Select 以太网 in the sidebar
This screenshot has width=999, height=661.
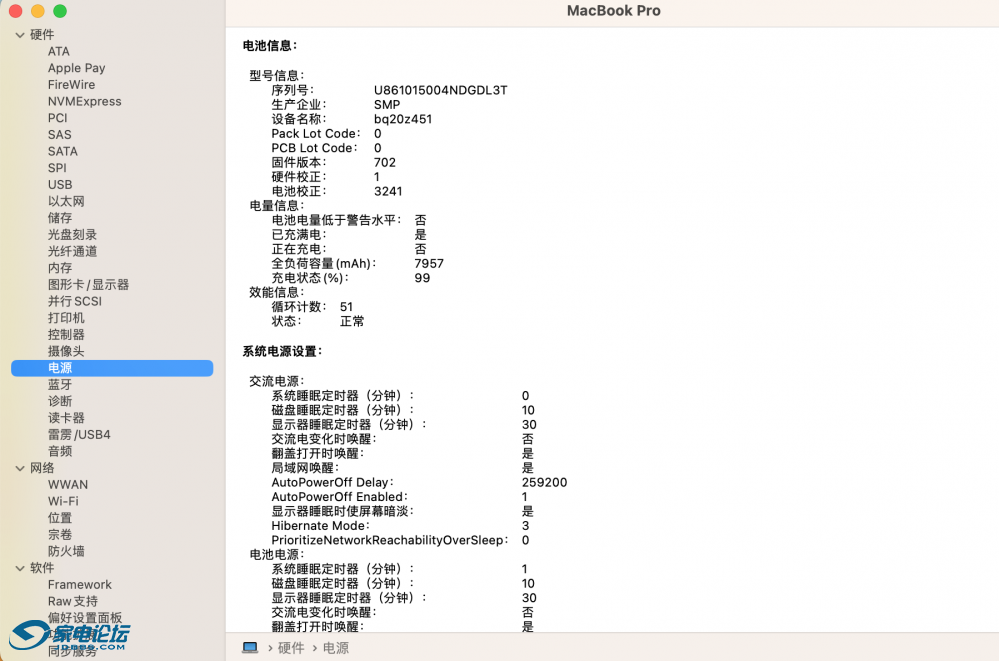[66, 201]
